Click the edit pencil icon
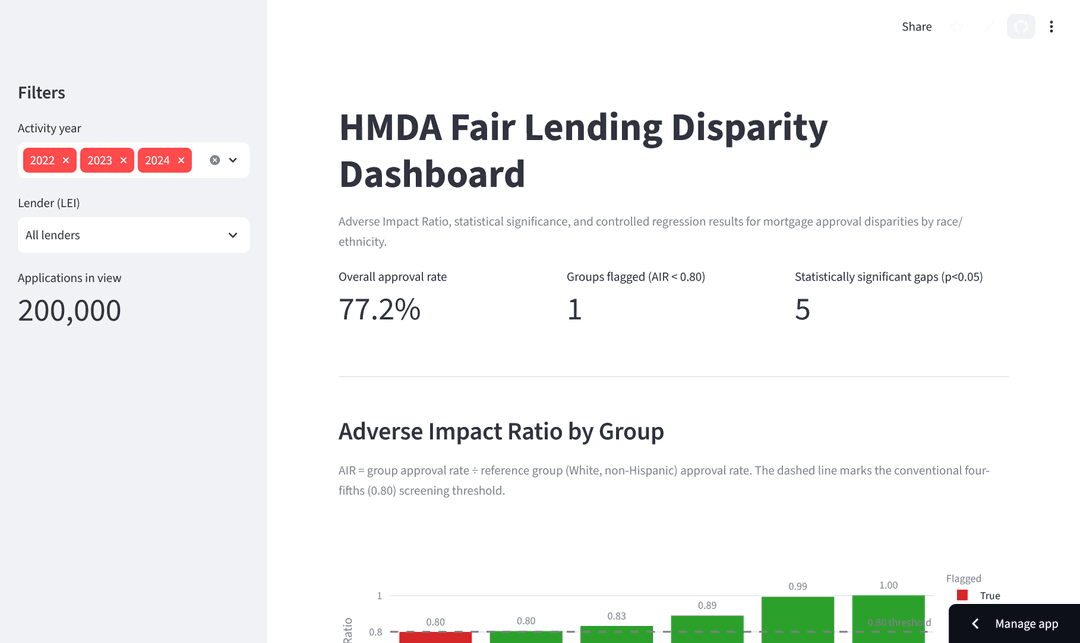Viewport: 1080px width, 643px height. 989,27
